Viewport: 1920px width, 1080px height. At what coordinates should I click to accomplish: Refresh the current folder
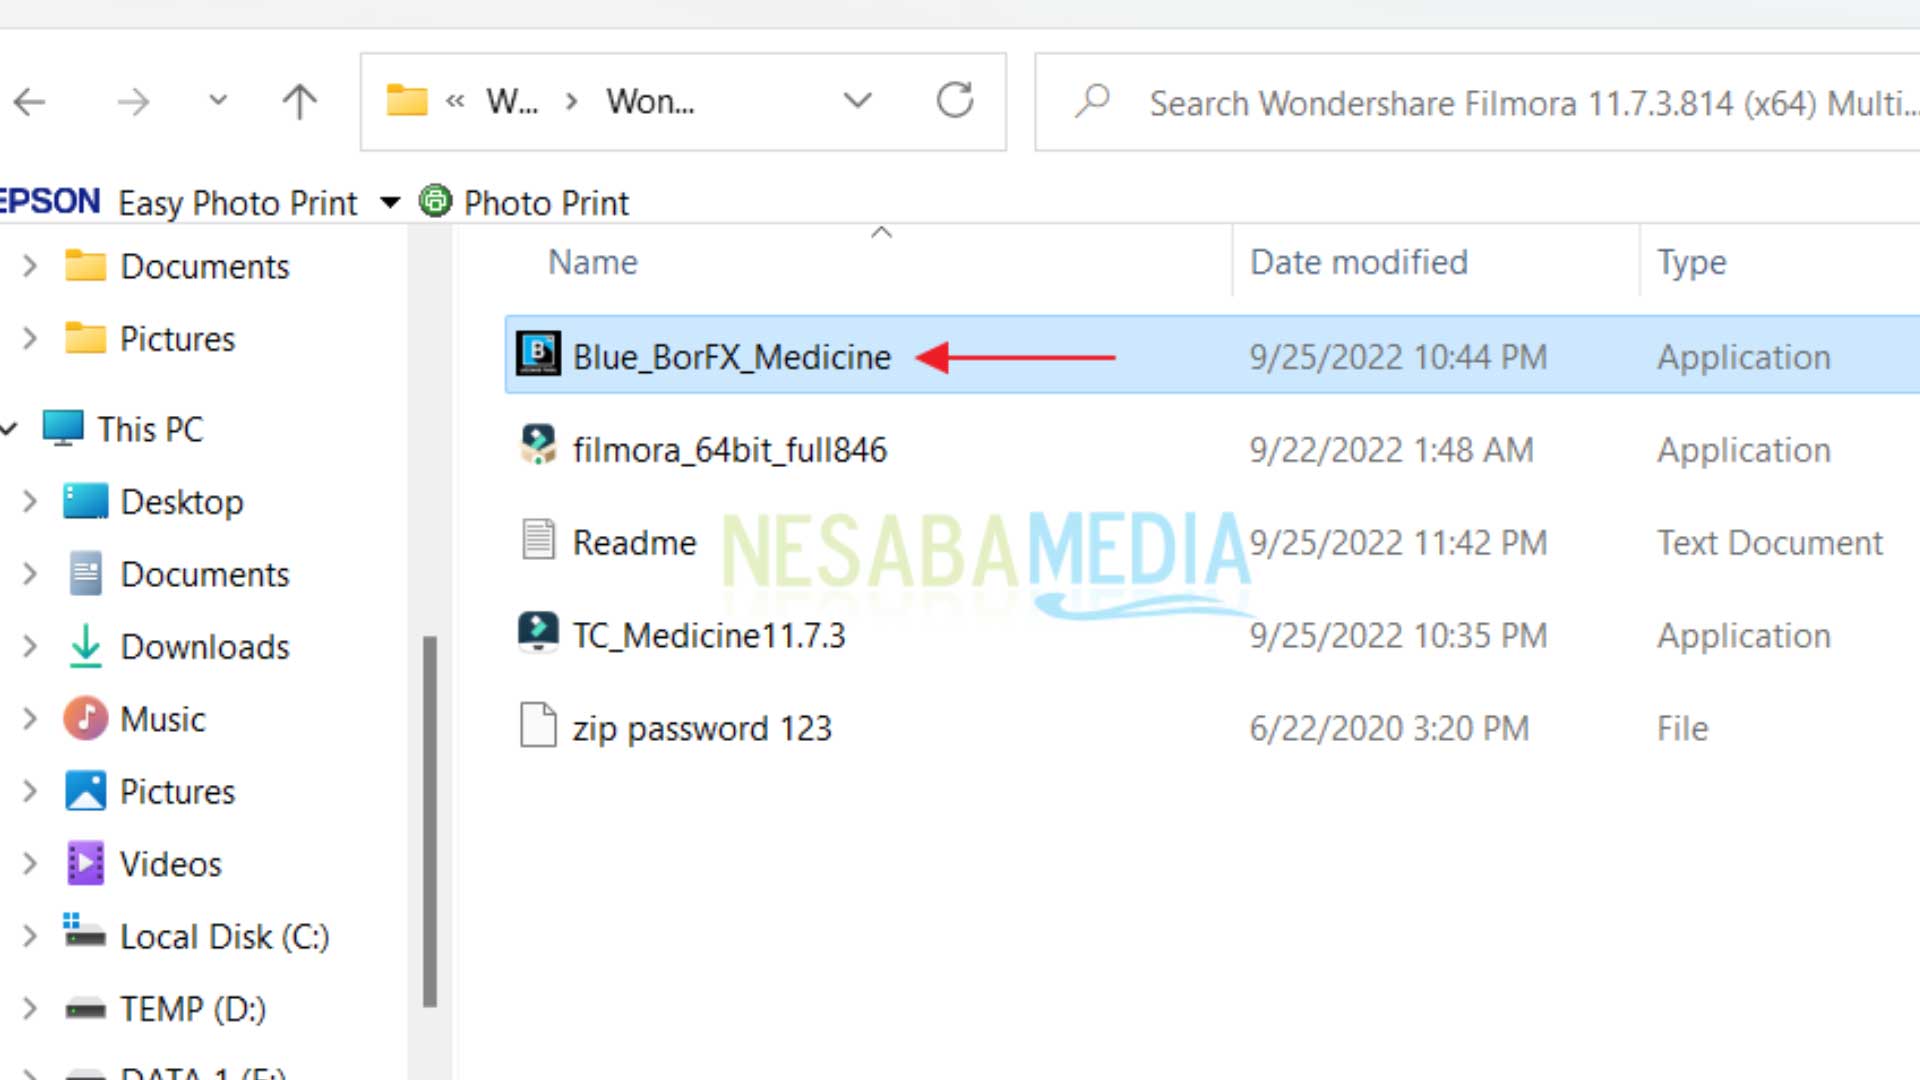(955, 100)
